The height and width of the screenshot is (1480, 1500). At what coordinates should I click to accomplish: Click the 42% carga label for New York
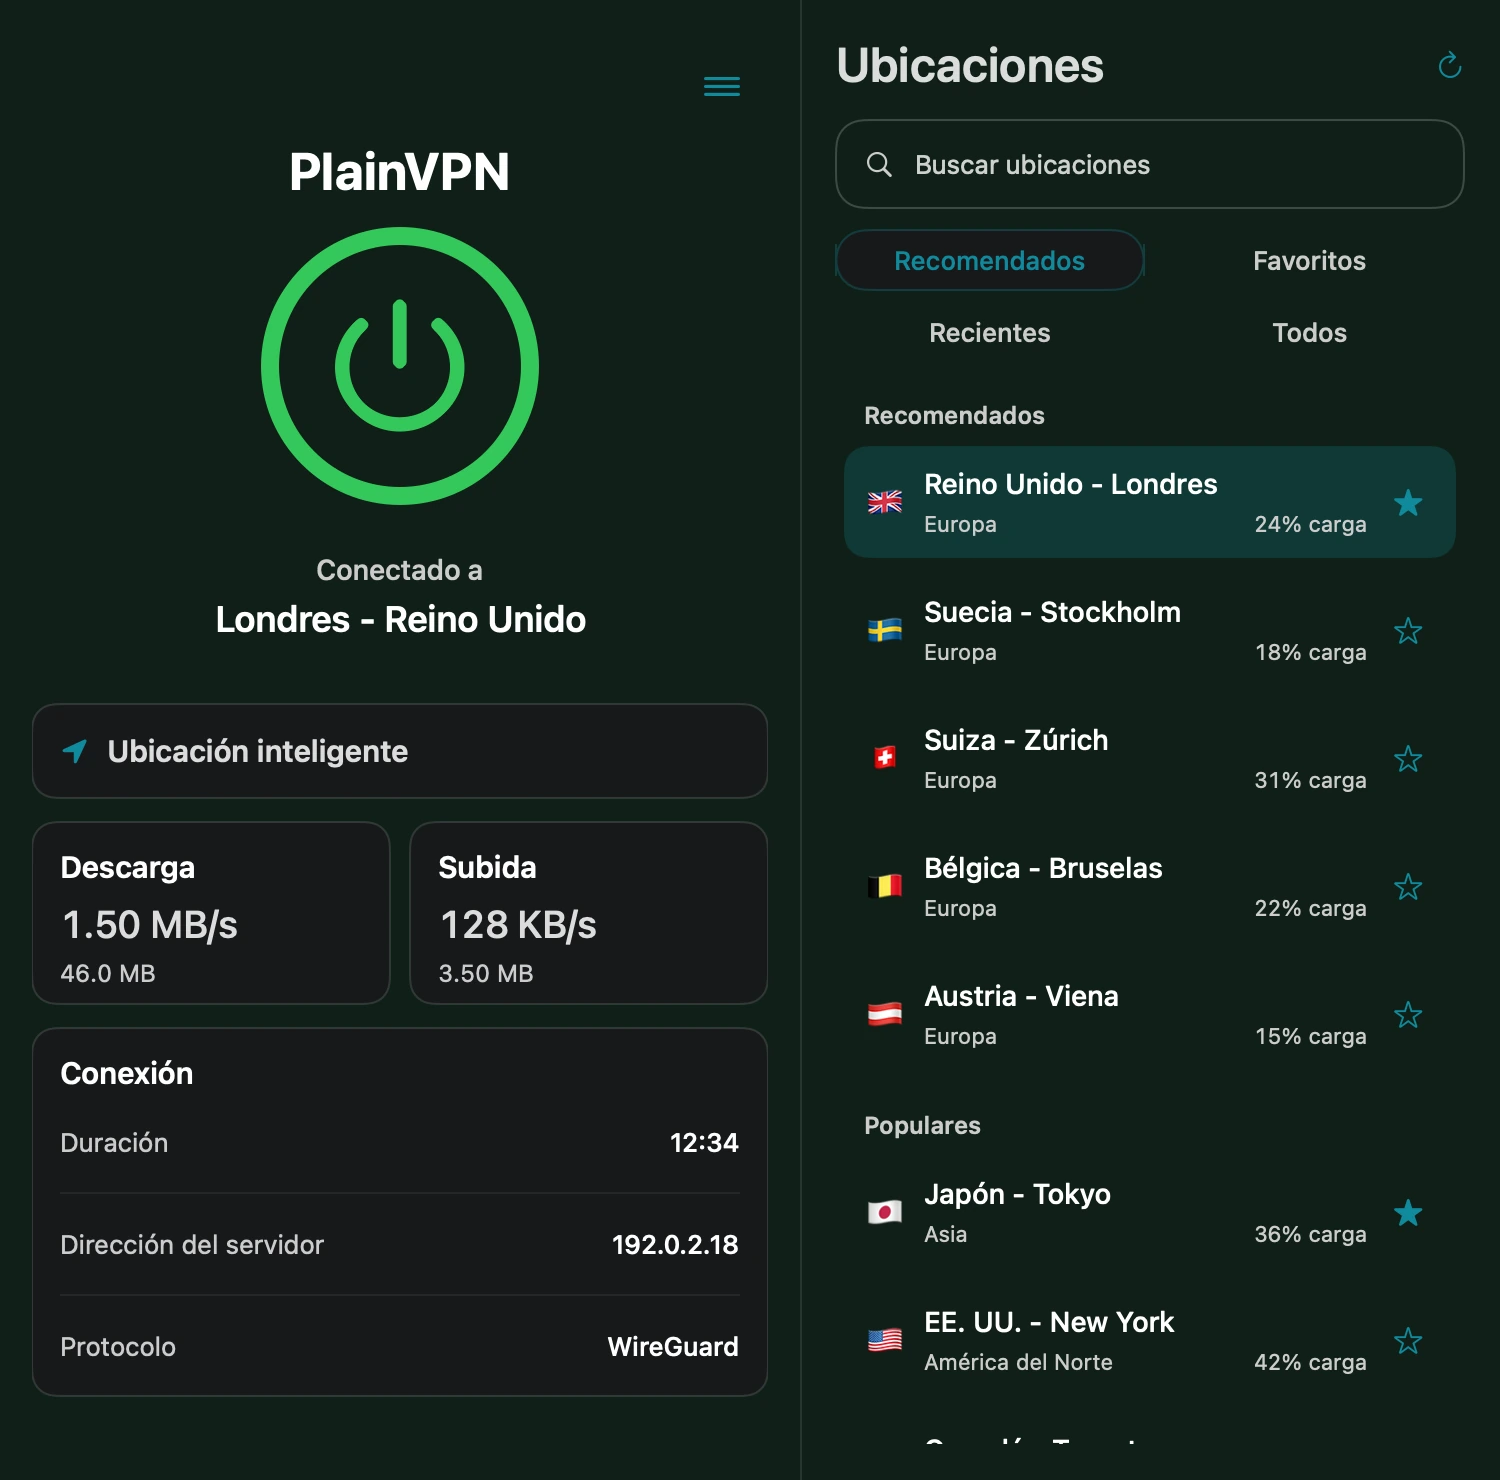1310,1362
